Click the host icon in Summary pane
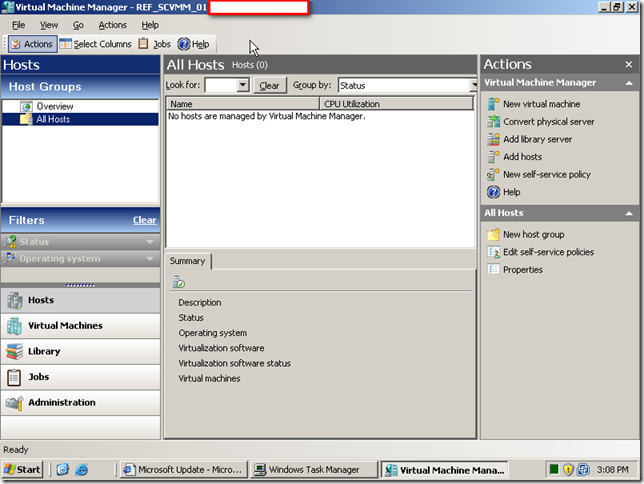This screenshot has width=644, height=484. pos(178,282)
